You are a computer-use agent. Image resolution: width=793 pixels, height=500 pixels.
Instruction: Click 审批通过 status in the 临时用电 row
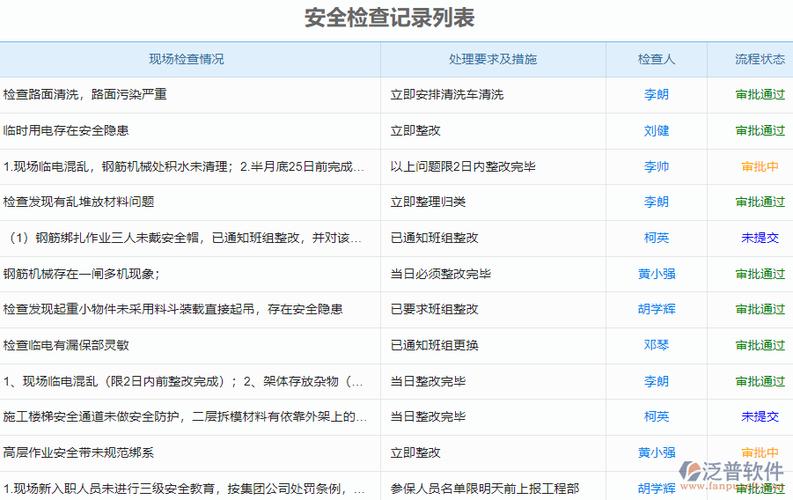pos(760,131)
